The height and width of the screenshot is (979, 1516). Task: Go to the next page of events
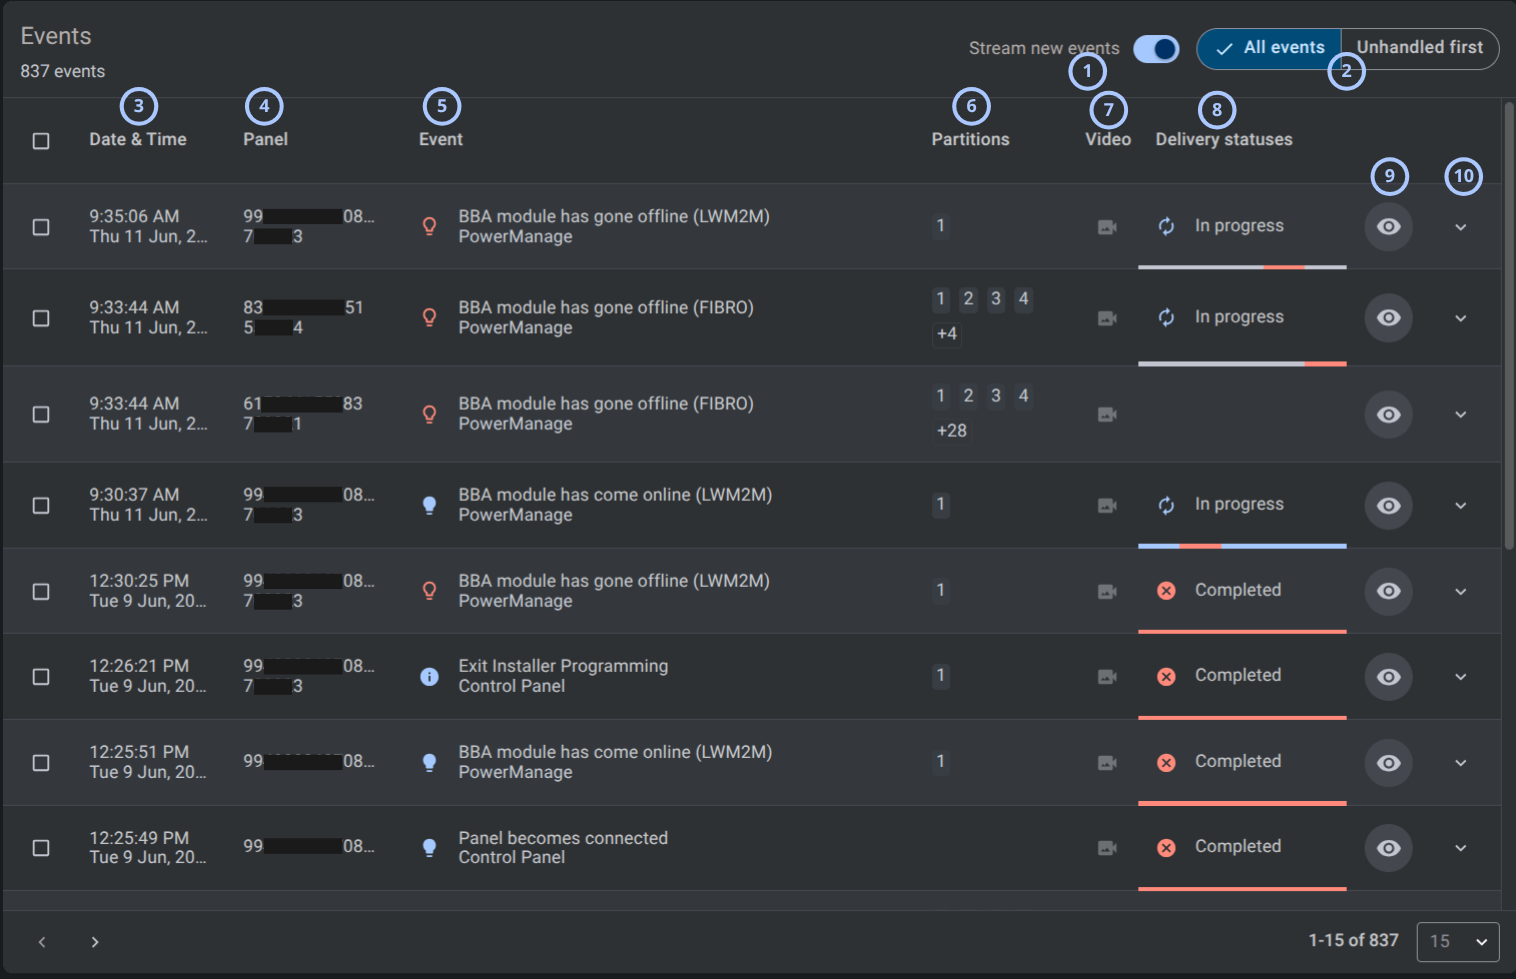(x=95, y=942)
